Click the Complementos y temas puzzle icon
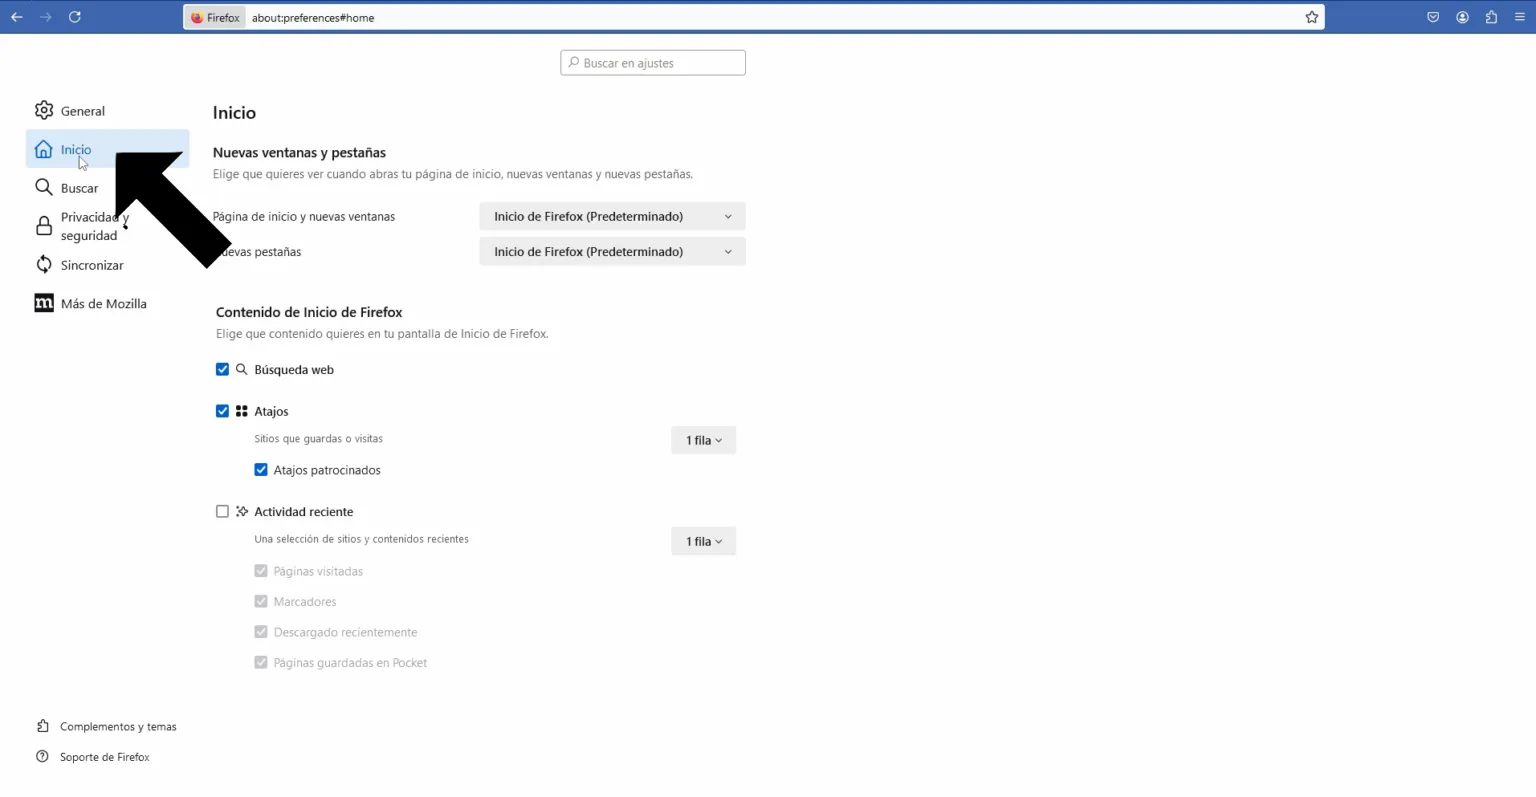This screenshot has height=797, width=1536. click(x=43, y=726)
